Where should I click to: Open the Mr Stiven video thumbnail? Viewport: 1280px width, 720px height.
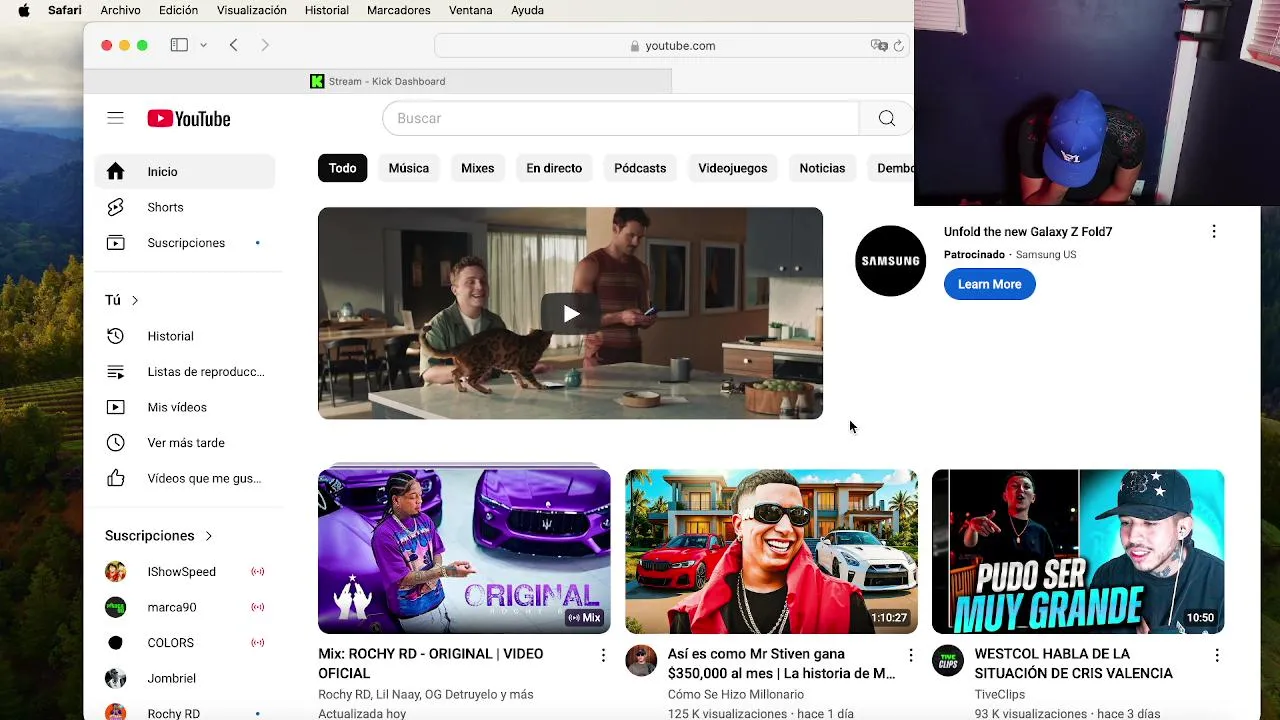click(771, 551)
